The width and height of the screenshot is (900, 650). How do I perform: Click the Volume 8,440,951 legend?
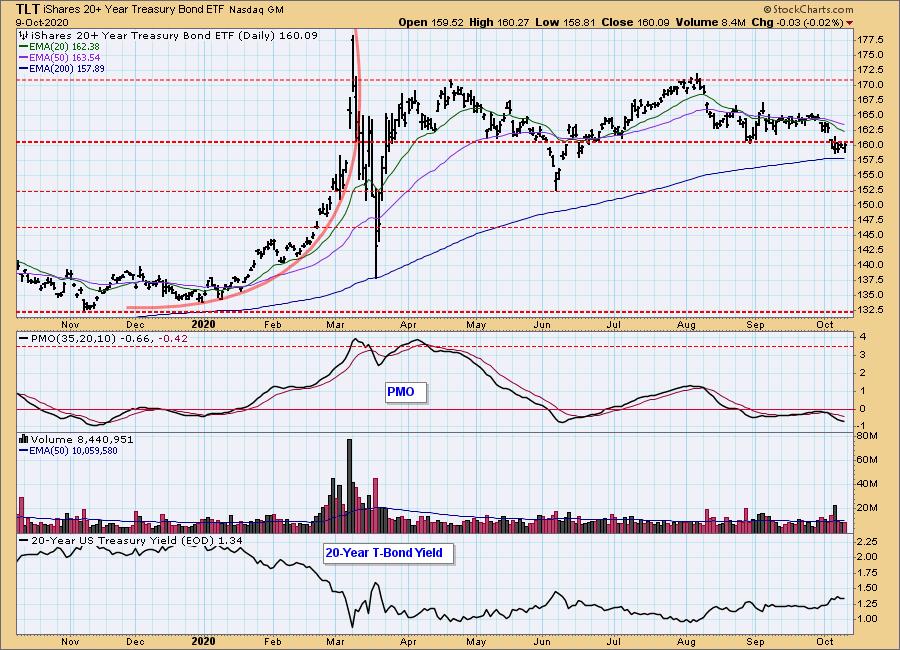77,440
